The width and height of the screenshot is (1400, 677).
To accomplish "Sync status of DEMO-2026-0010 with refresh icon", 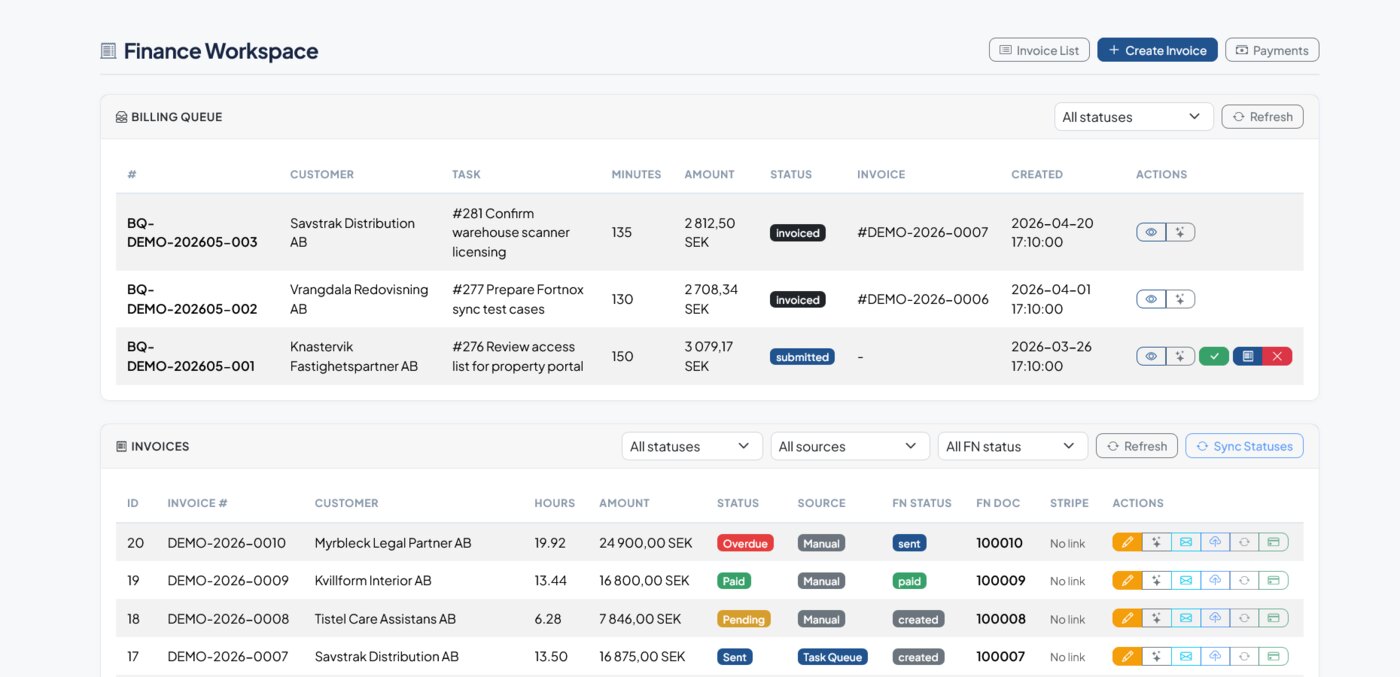I will click(1245, 542).
